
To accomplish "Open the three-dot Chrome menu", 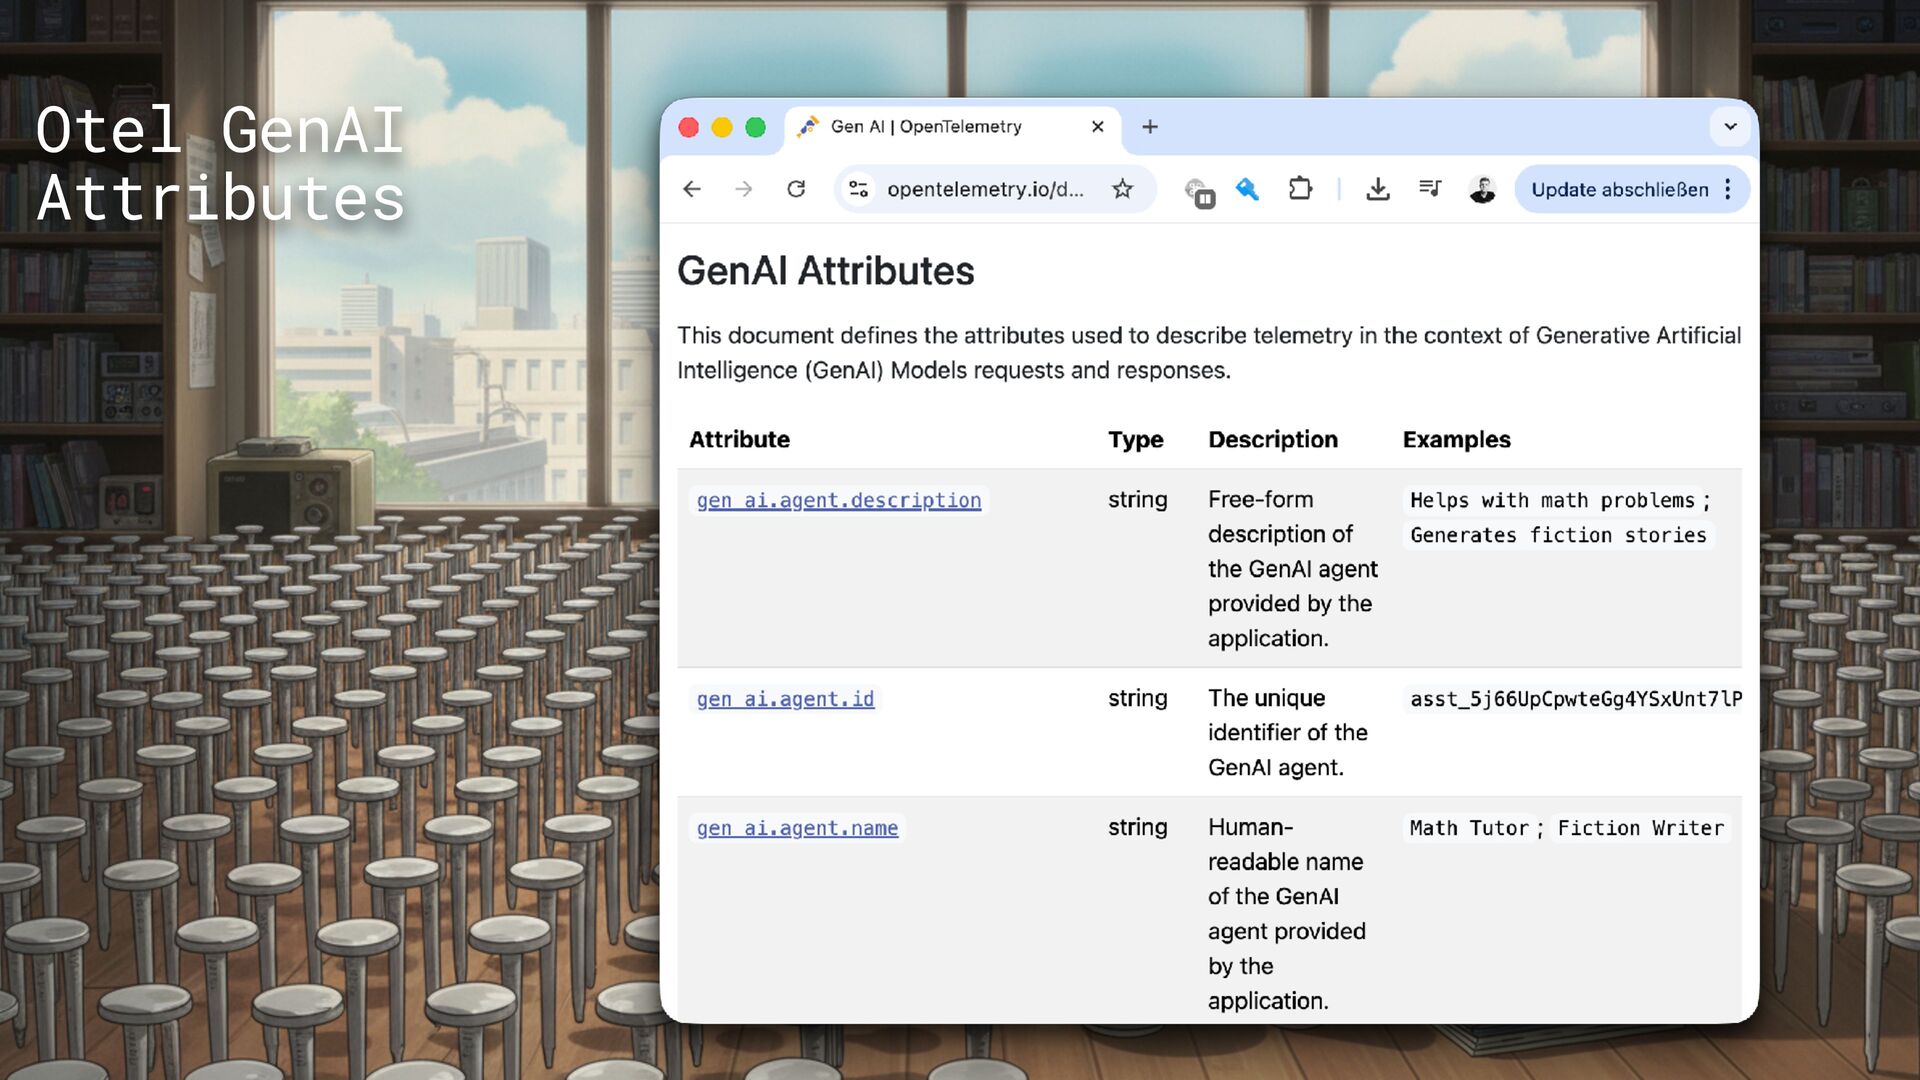I will pyautogui.click(x=1728, y=189).
